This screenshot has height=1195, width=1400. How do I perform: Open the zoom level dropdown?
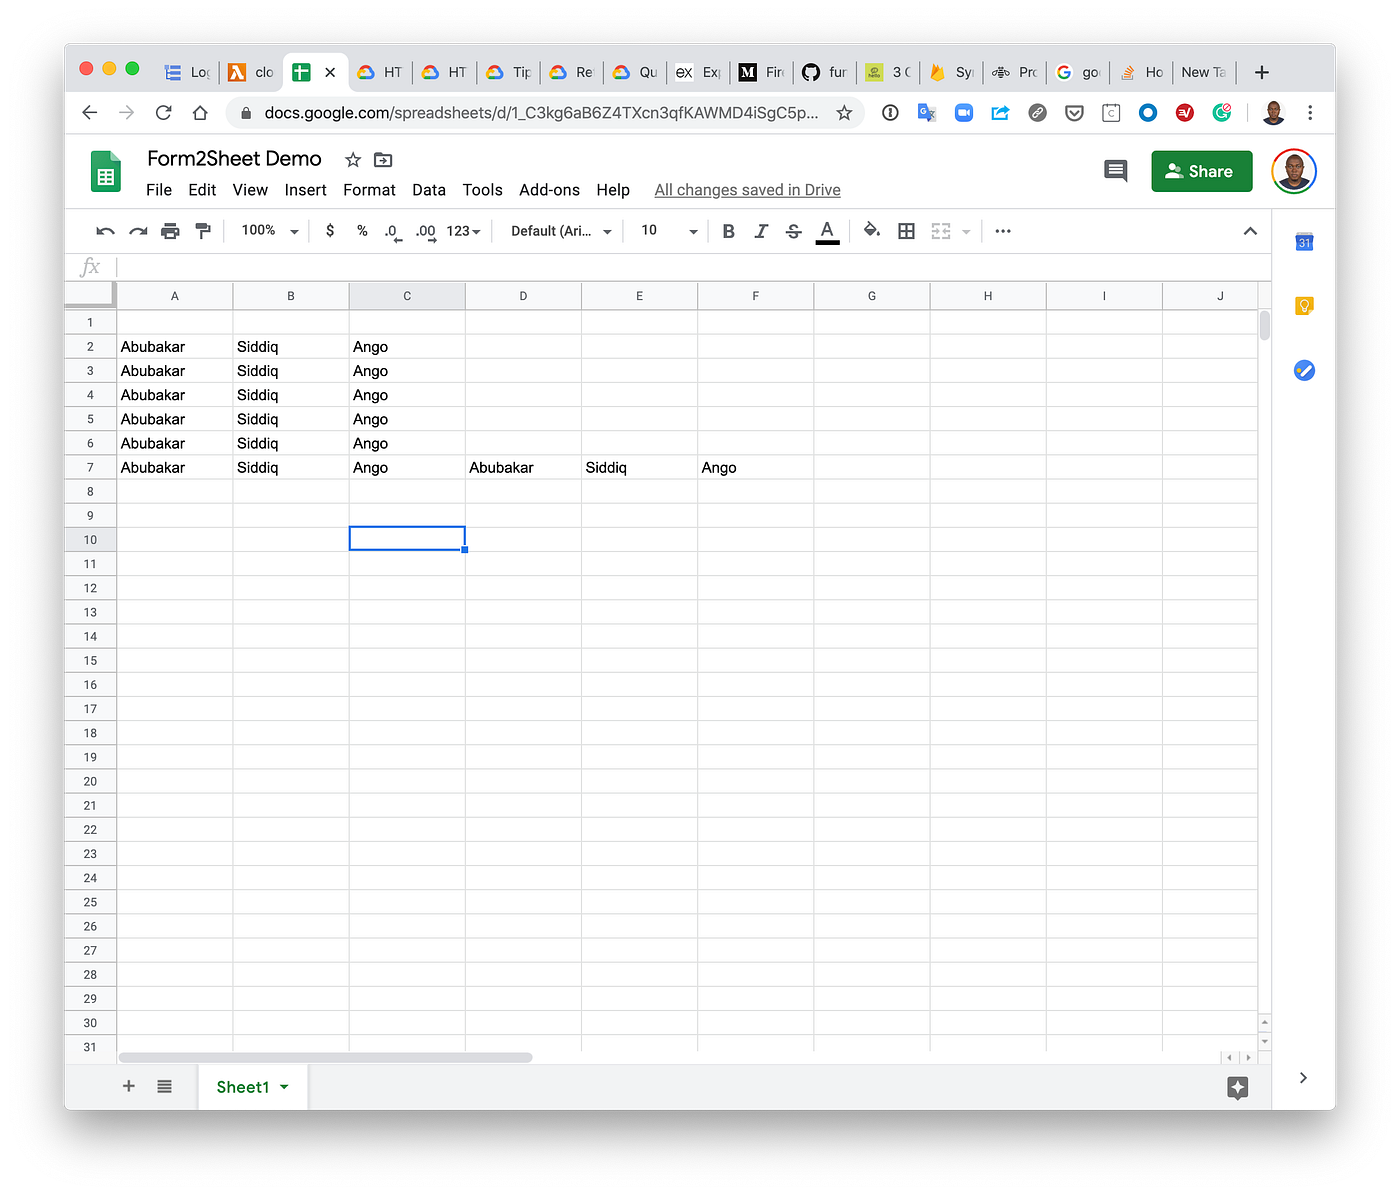[267, 231]
